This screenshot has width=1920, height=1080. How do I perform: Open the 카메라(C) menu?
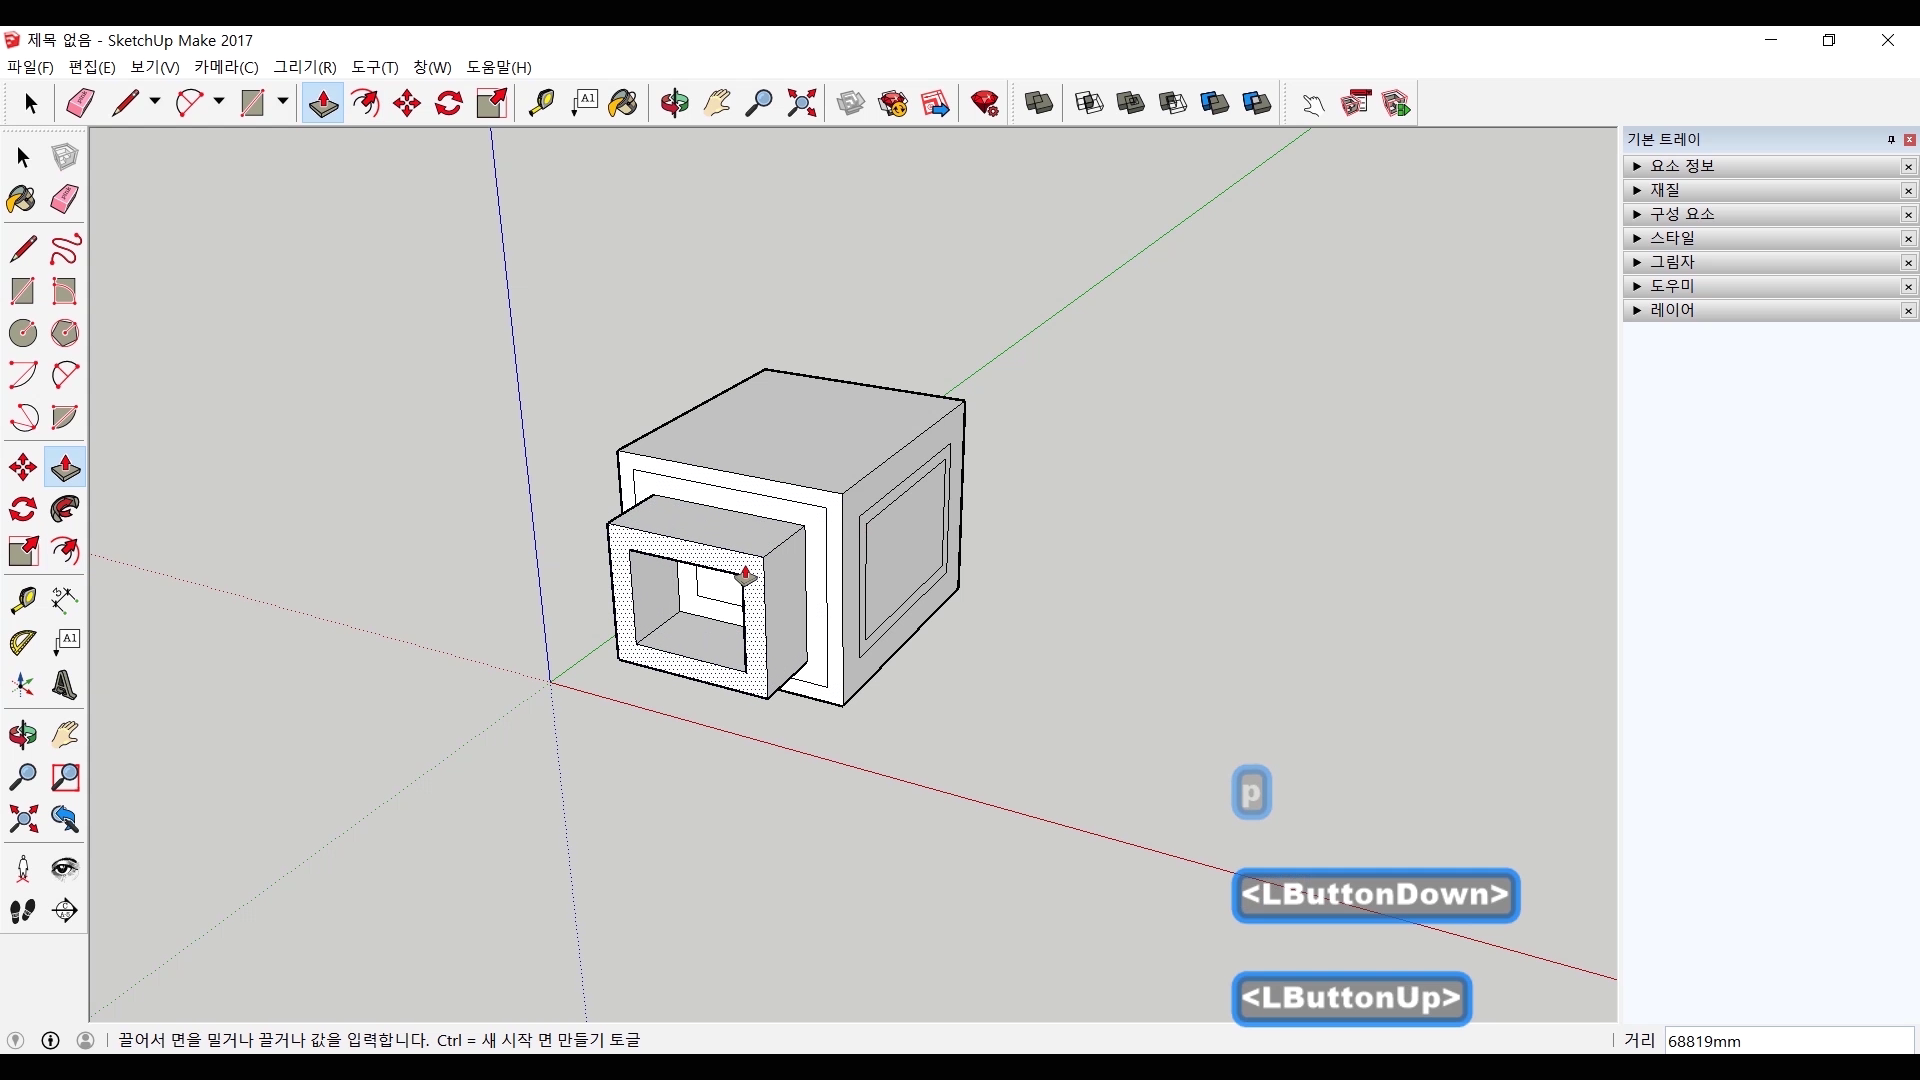226,67
